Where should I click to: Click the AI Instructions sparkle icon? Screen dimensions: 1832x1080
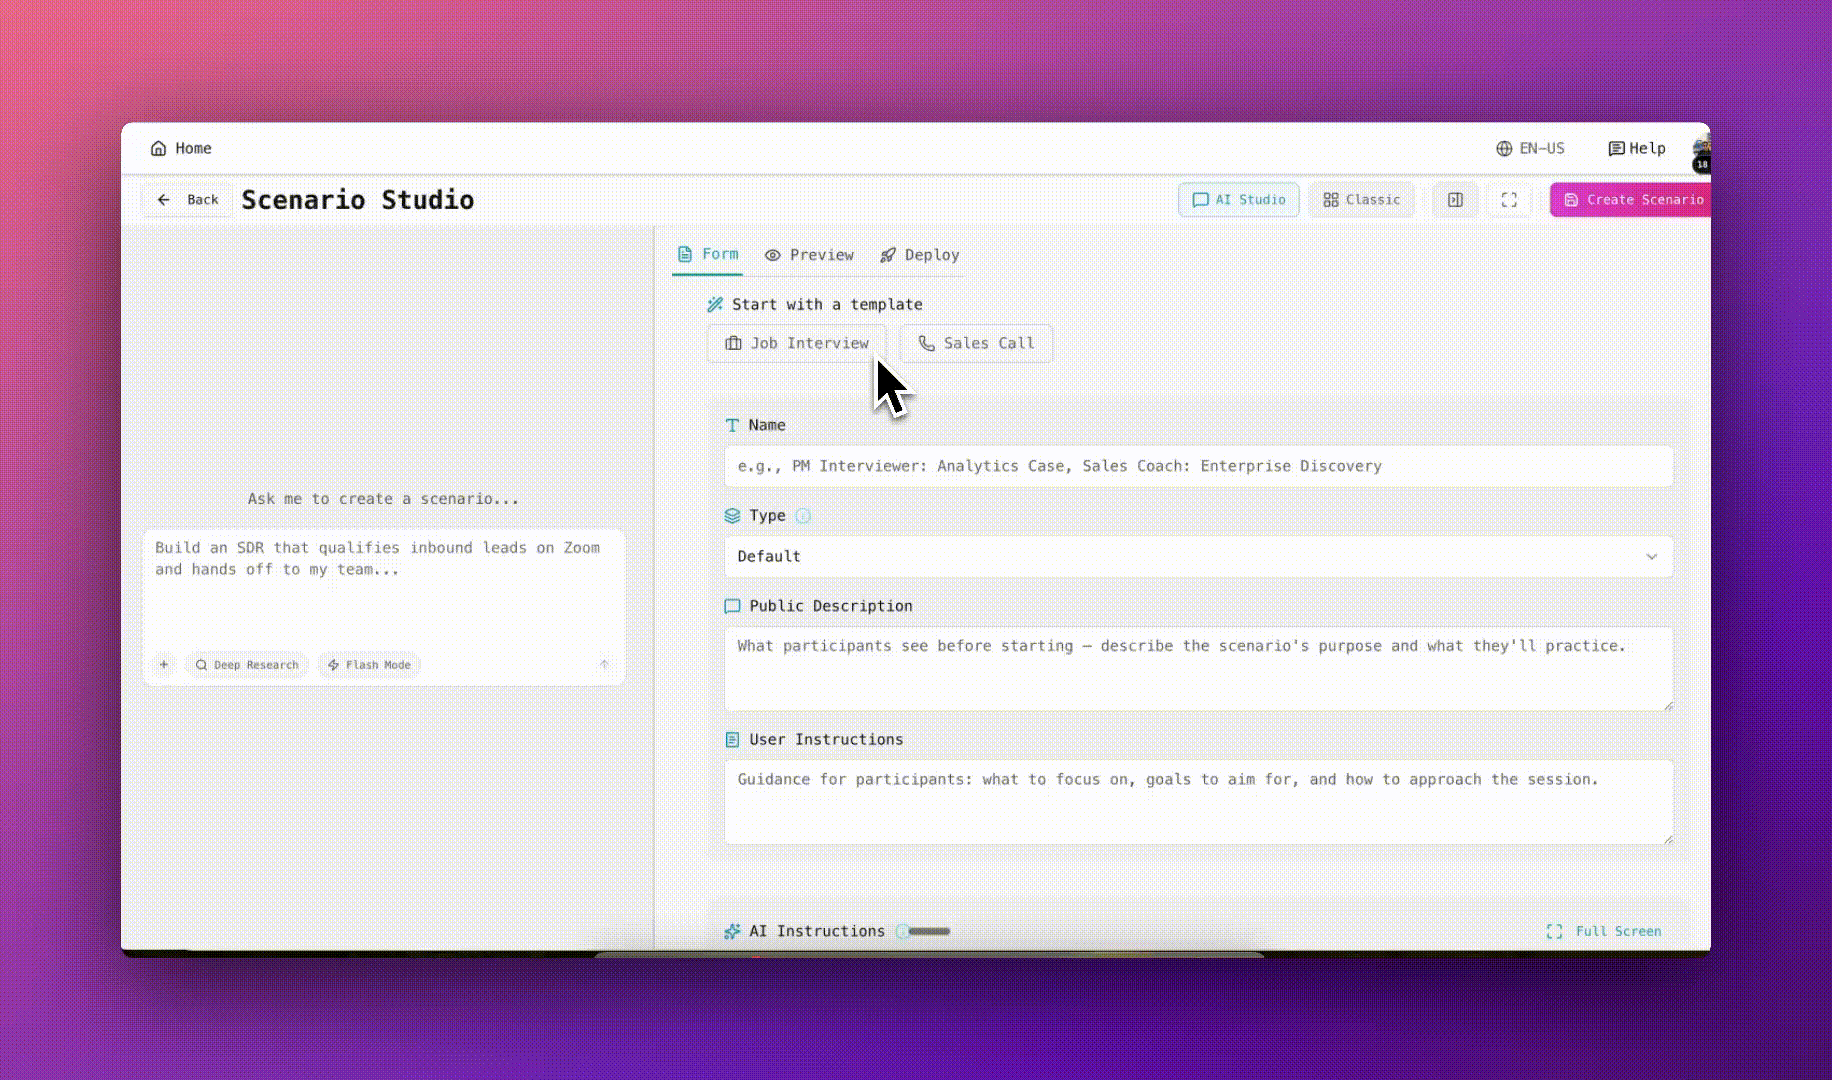coord(732,931)
